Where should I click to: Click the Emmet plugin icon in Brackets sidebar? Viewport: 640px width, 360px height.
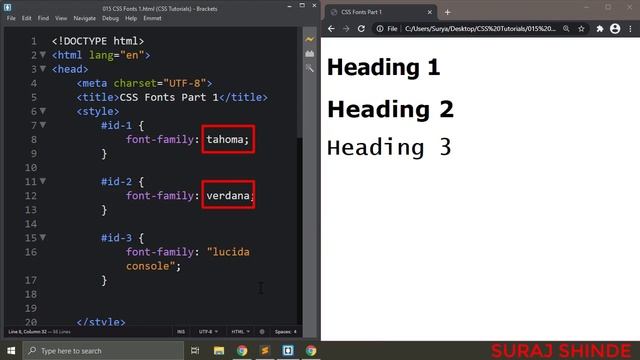tap(310, 68)
